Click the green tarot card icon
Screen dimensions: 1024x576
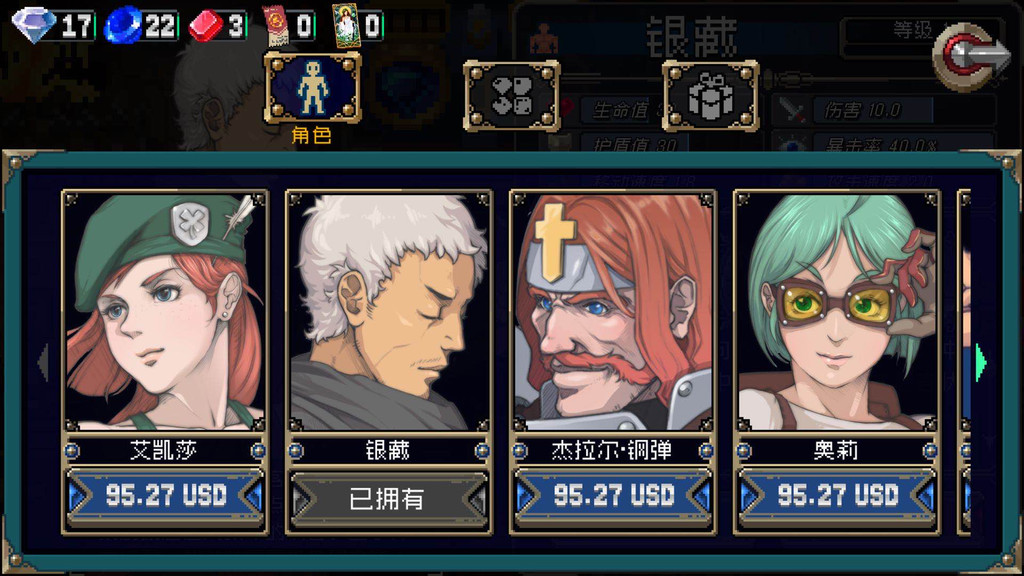(x=346, y=25)
